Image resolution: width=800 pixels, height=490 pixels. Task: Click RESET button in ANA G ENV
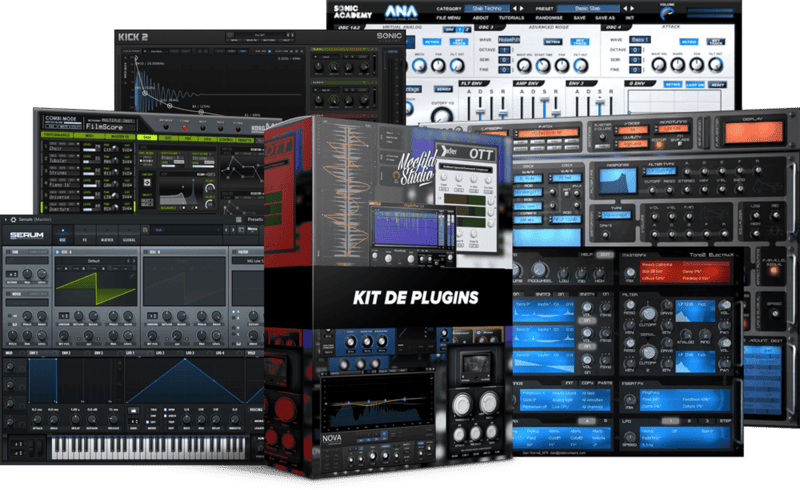click(x=717, y=85)
